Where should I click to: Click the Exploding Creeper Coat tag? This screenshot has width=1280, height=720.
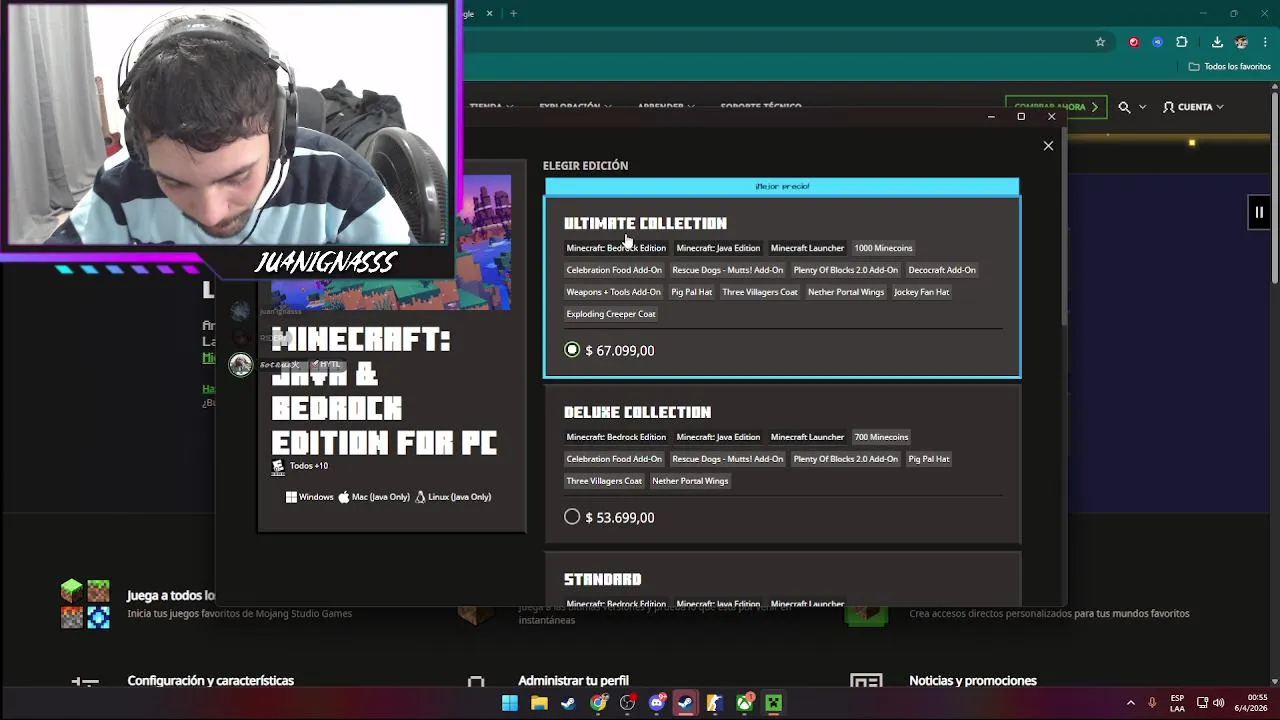tap(611, 314)
